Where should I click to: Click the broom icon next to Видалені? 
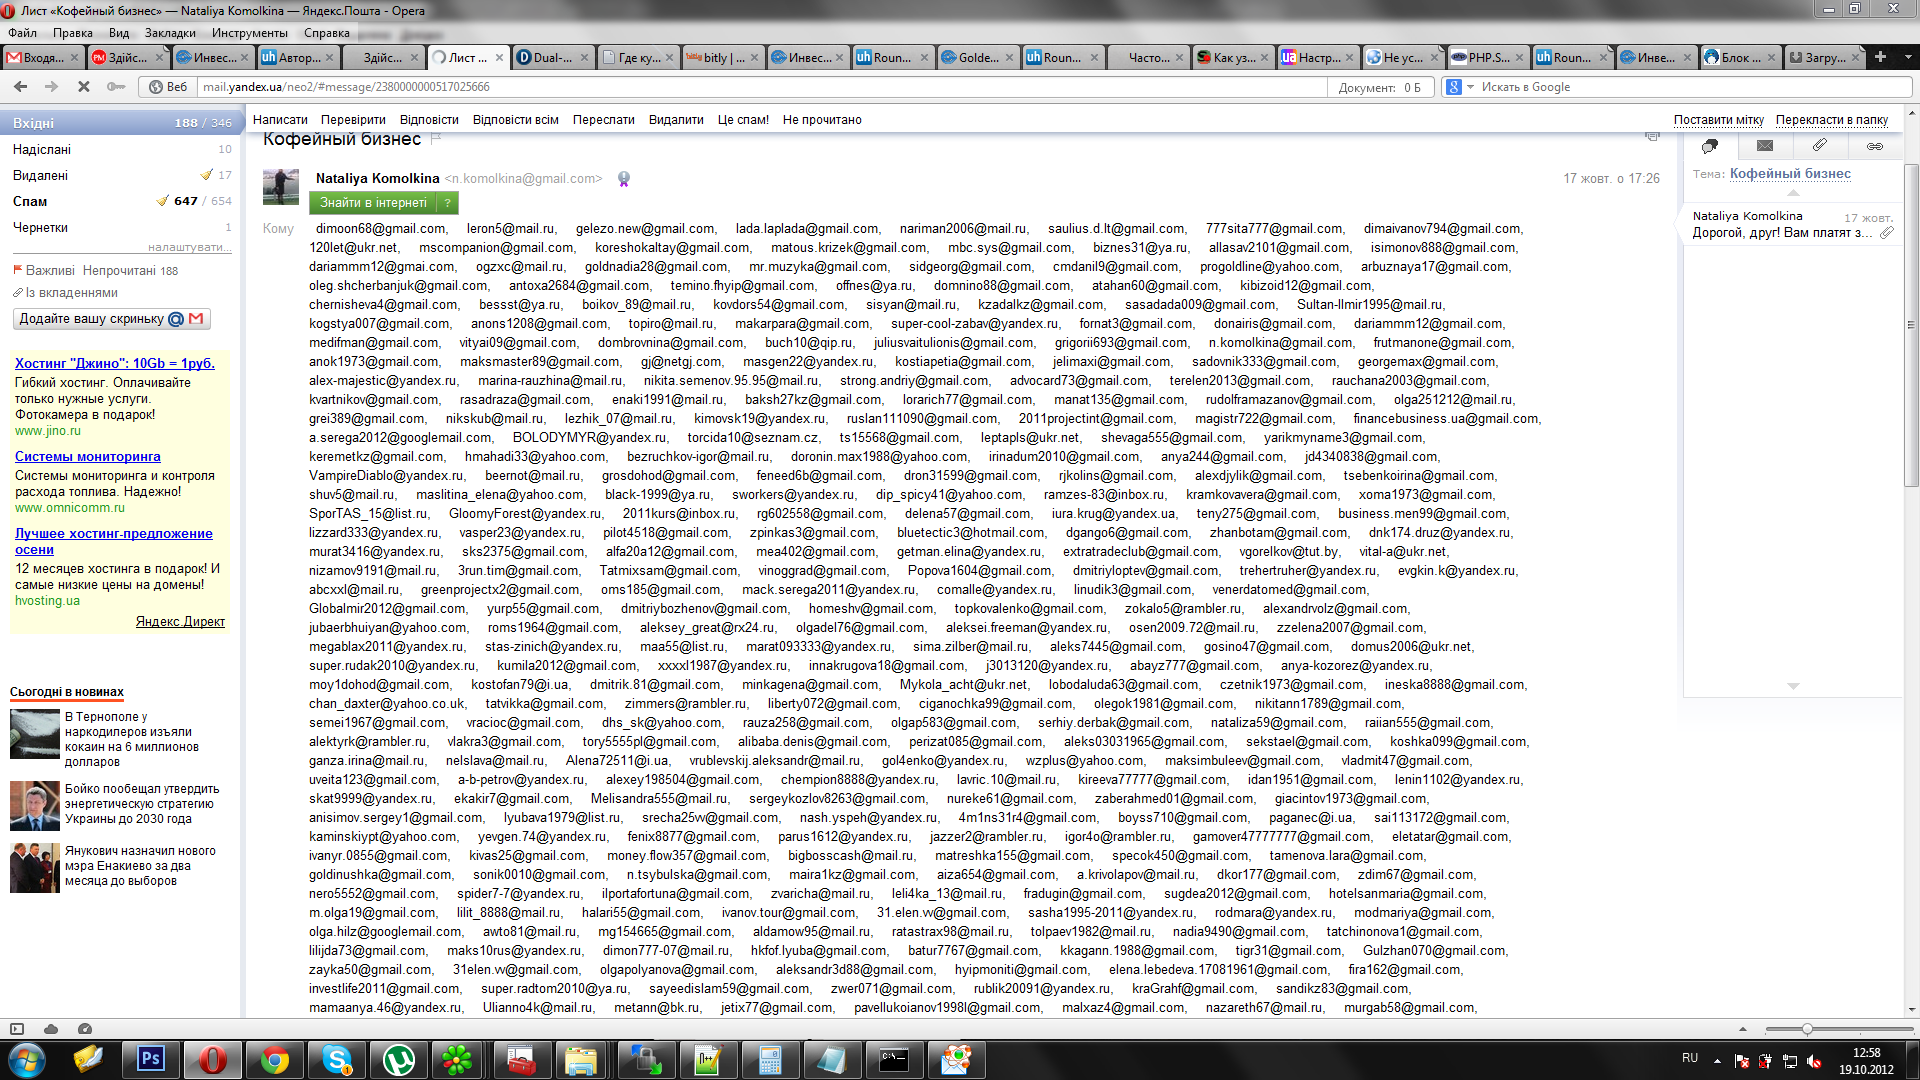pyautogui.click(x=206, y=175)
